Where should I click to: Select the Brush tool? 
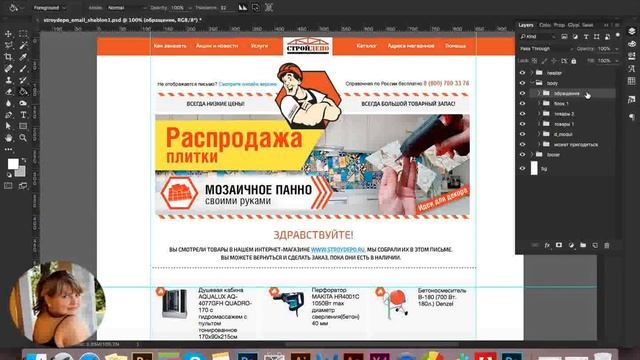tap(23, 69)
